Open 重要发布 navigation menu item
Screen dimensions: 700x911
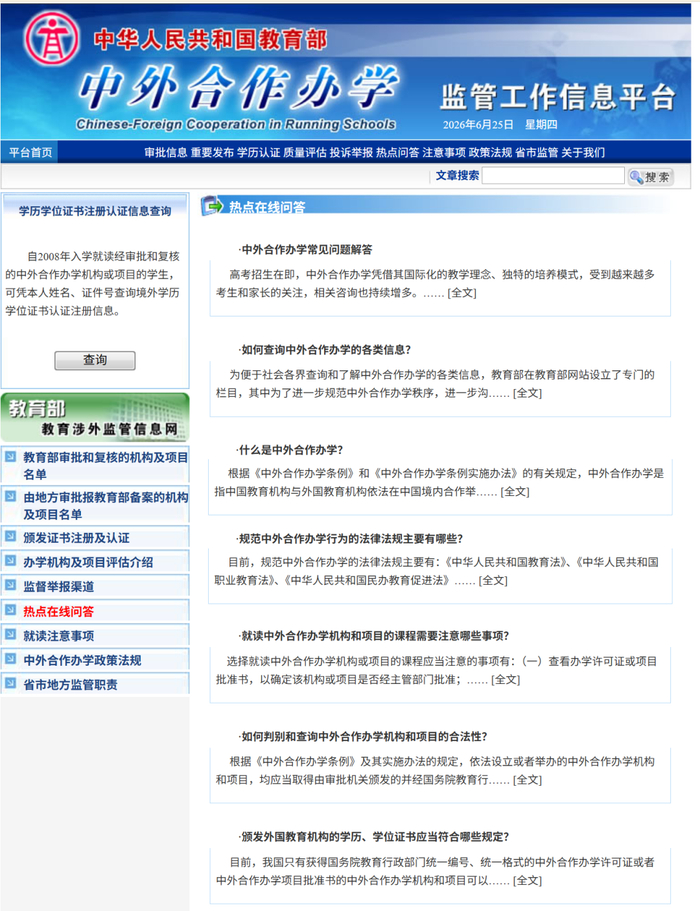pos(212,152)
